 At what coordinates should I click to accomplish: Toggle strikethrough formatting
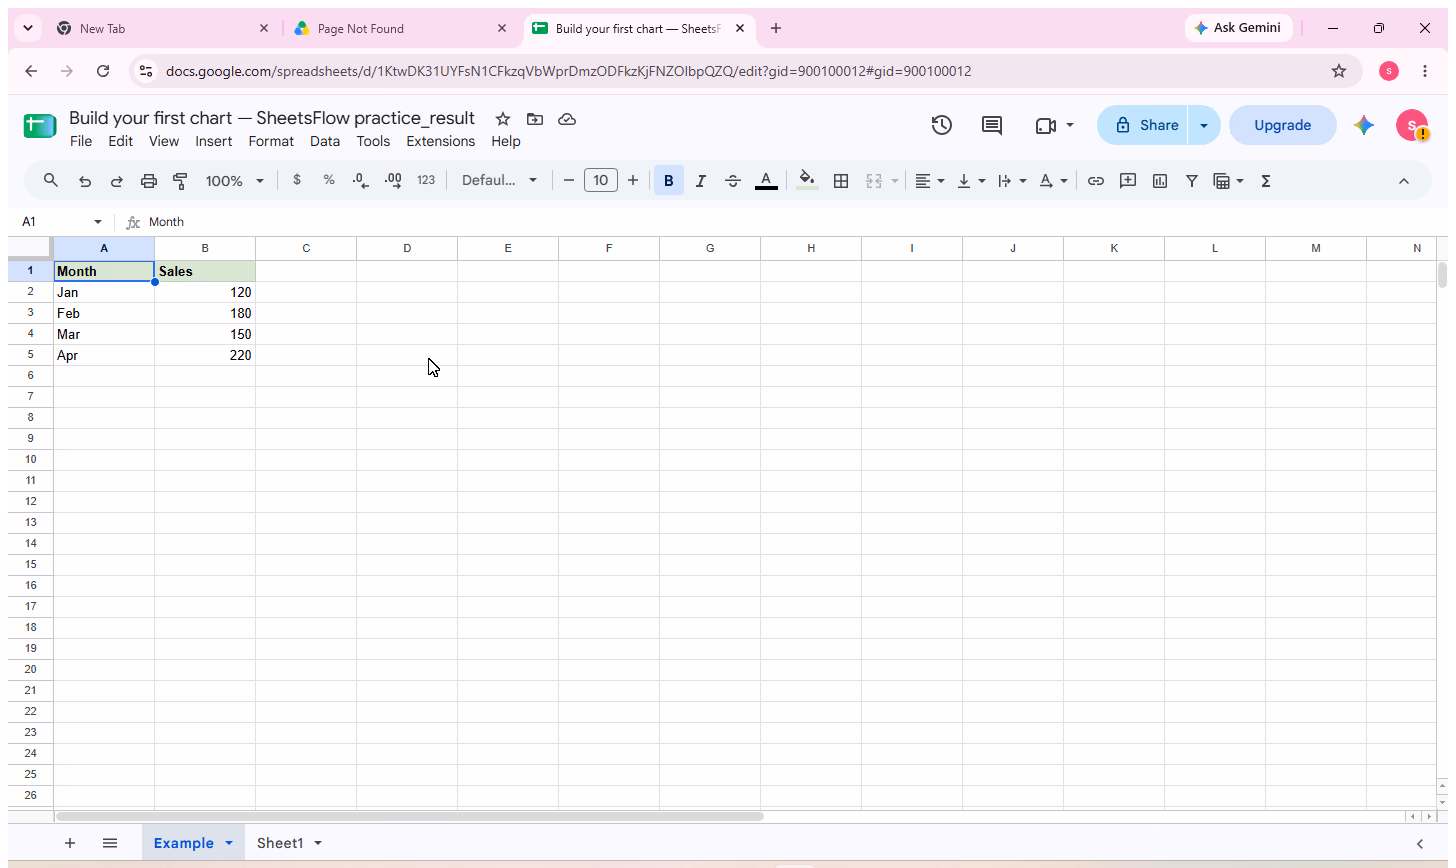pyautogui.click(x=733, y=181)
